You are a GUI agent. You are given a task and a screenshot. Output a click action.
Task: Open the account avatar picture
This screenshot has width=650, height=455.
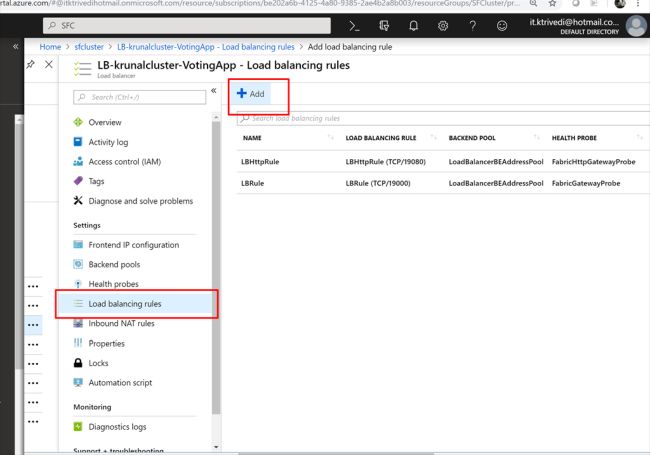click(635, 26)
